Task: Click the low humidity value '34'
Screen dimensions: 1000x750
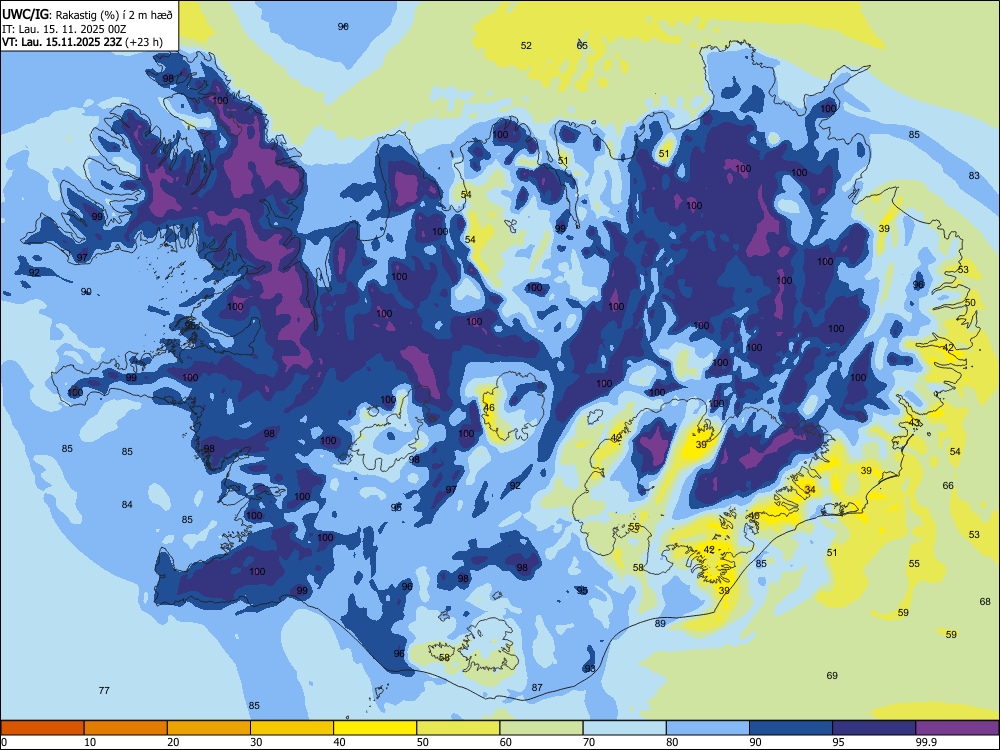Action: click(810, 490)
